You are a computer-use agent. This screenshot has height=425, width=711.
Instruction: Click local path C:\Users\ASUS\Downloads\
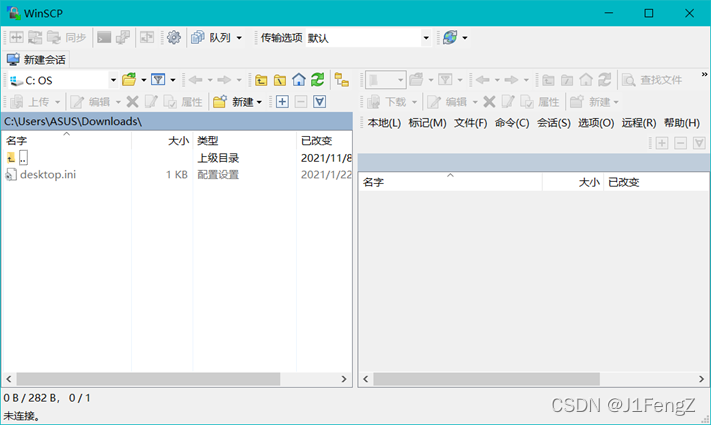pyautogui.click(x=73, y=122)
